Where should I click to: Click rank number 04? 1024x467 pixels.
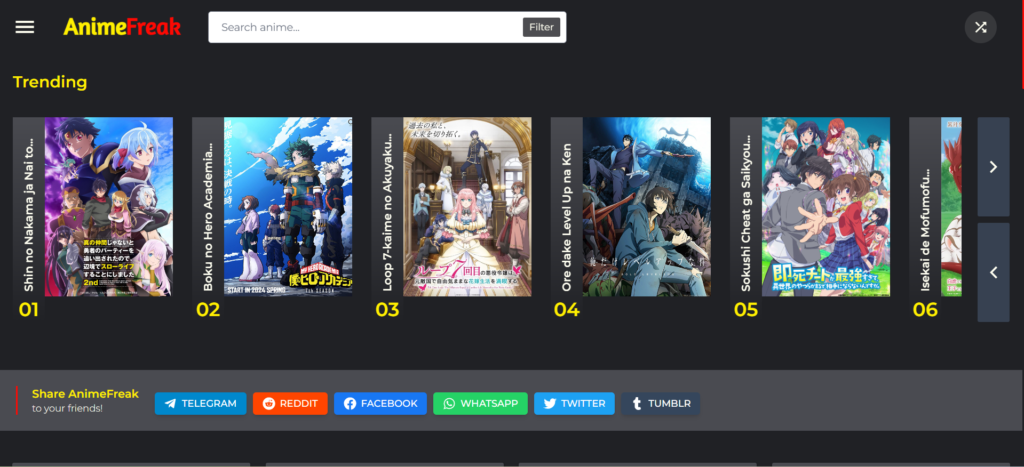[566, 310]
